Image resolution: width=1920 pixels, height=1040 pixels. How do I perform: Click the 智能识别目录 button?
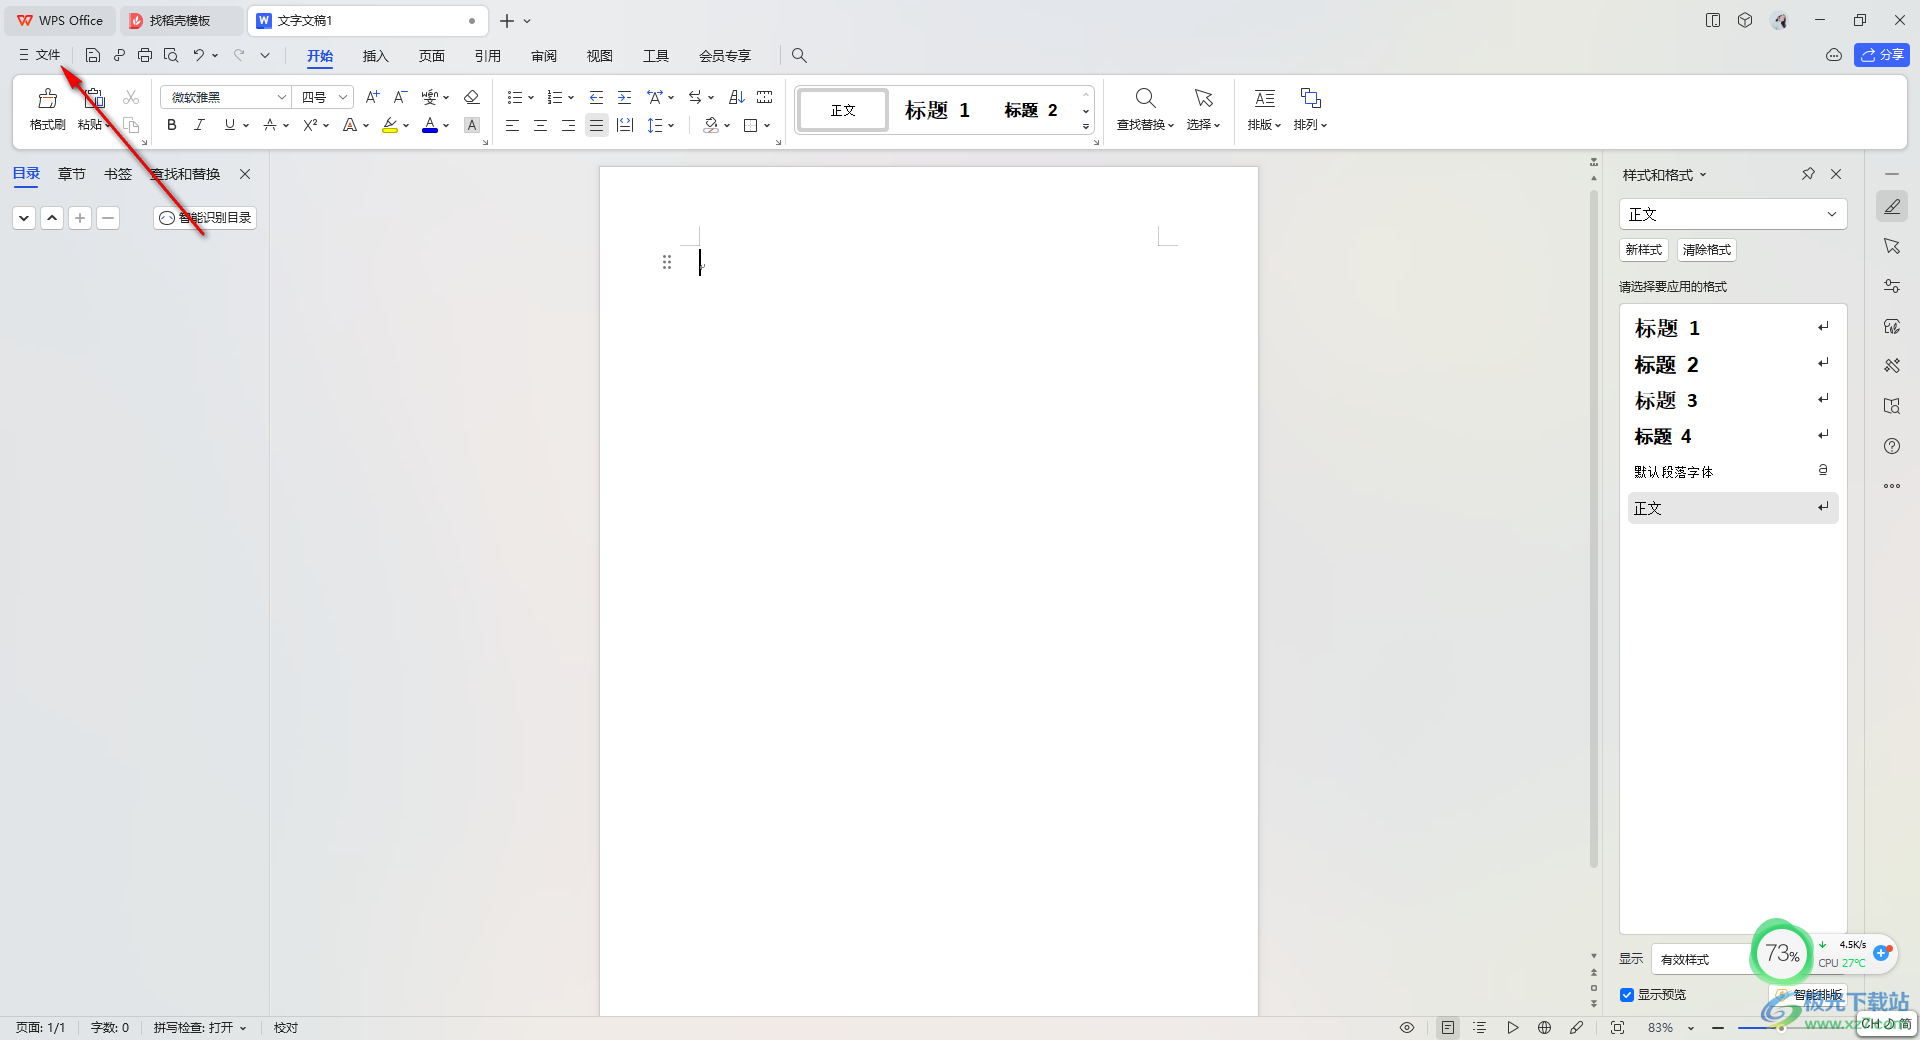pos(205,217)
